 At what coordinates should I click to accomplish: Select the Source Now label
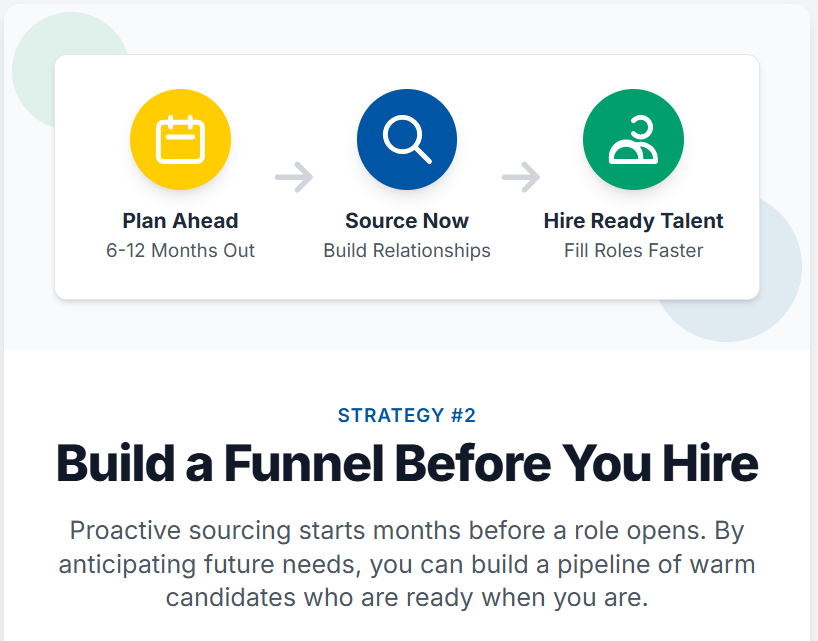[x=407, y=221]
